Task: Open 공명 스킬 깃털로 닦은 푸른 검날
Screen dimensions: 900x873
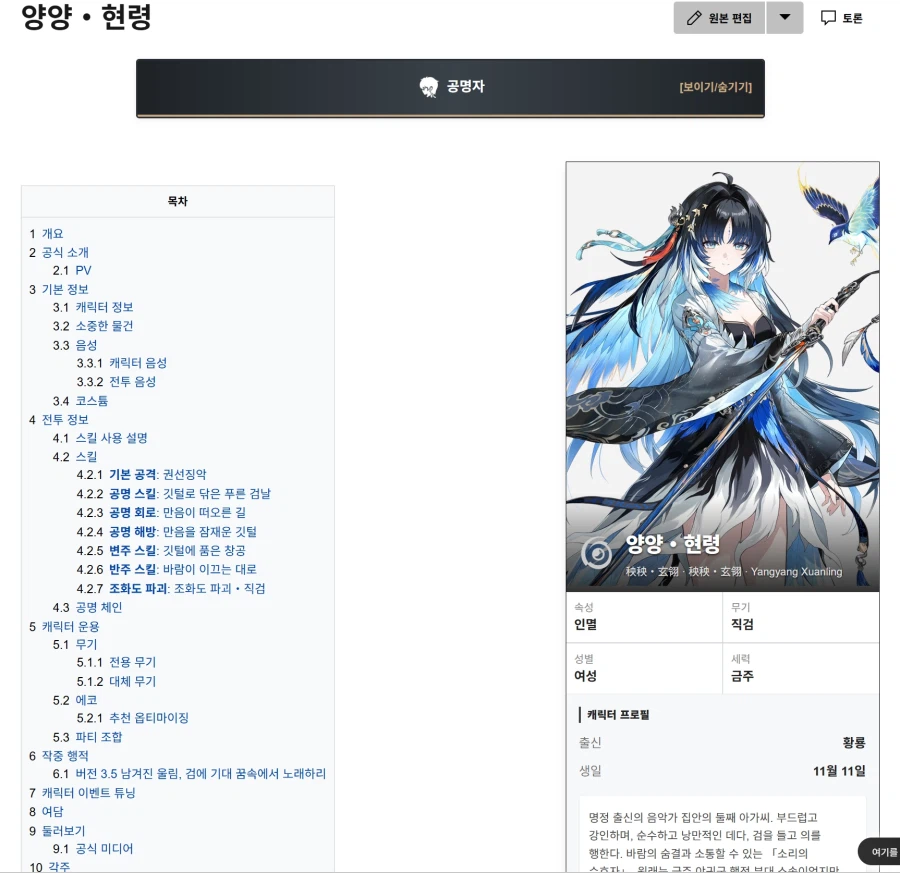Action: coord(189,494)
